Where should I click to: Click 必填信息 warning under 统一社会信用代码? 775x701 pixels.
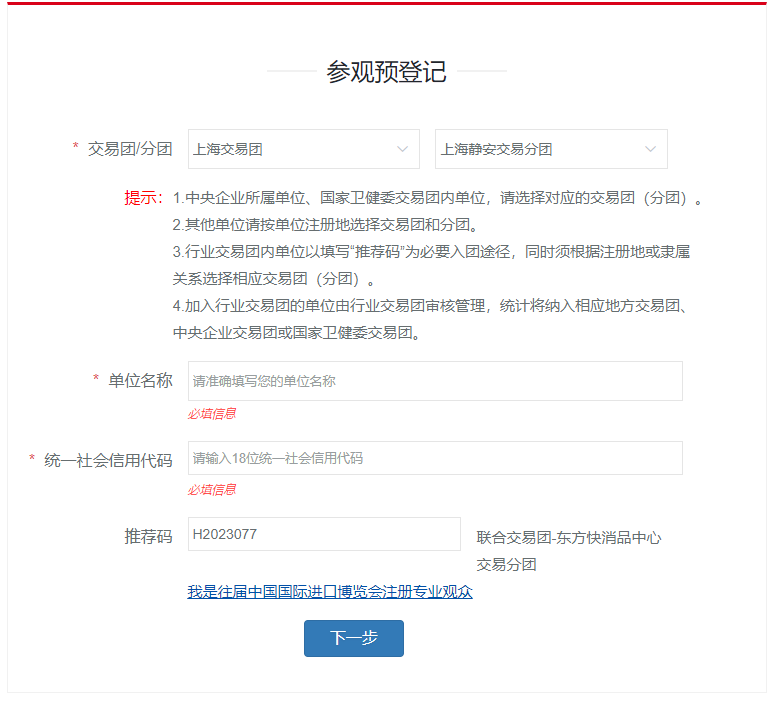point(212,489)
